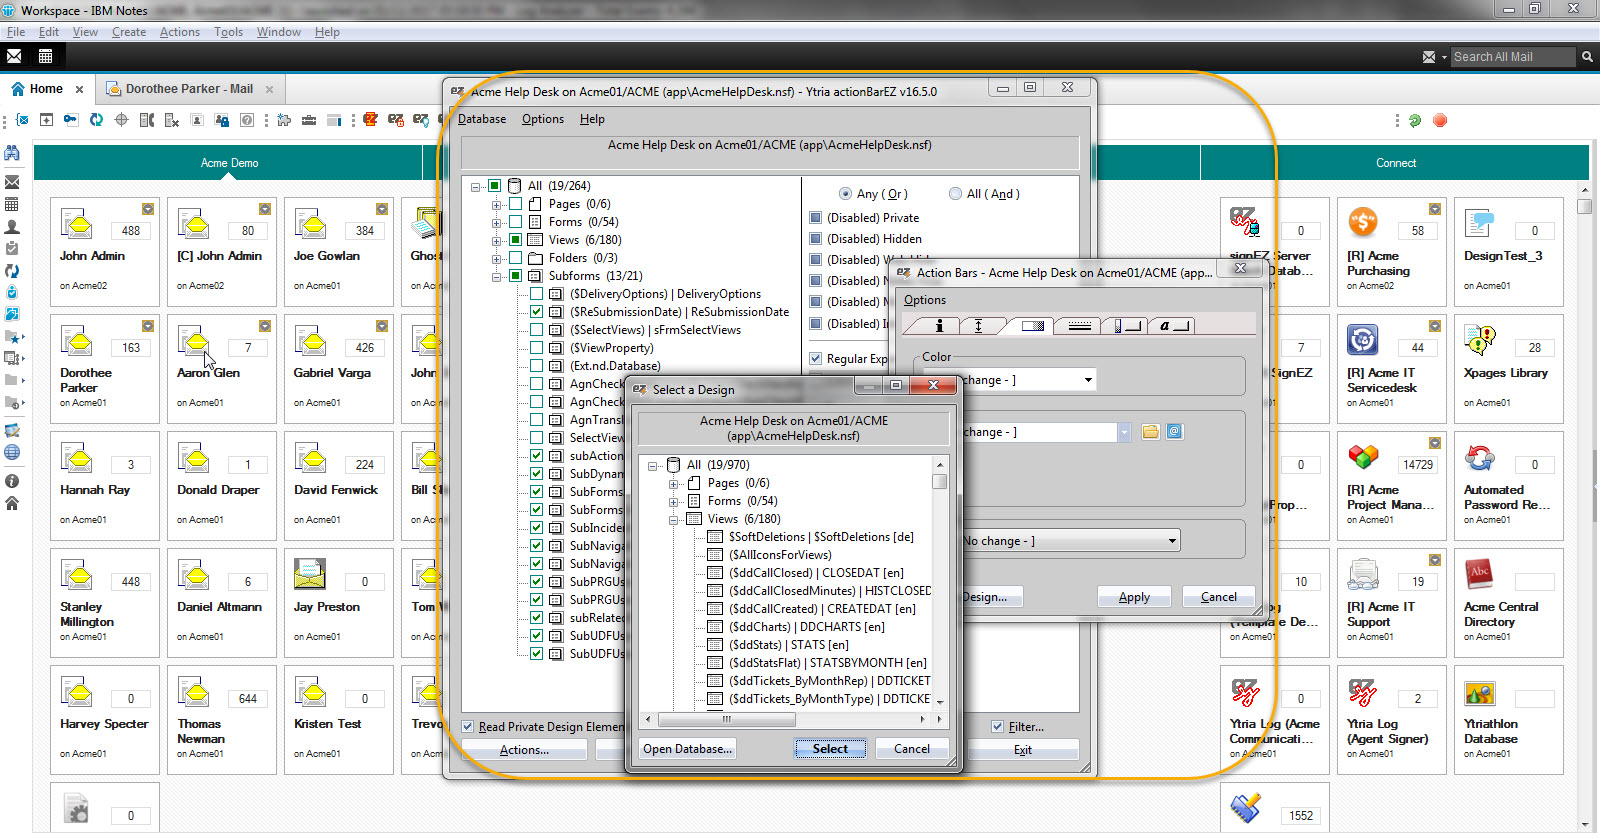Screen dimensions: 1600x837
Task: Open the Mail icon in the black bar
Action: pyautogui.click(x=14, y=56)
